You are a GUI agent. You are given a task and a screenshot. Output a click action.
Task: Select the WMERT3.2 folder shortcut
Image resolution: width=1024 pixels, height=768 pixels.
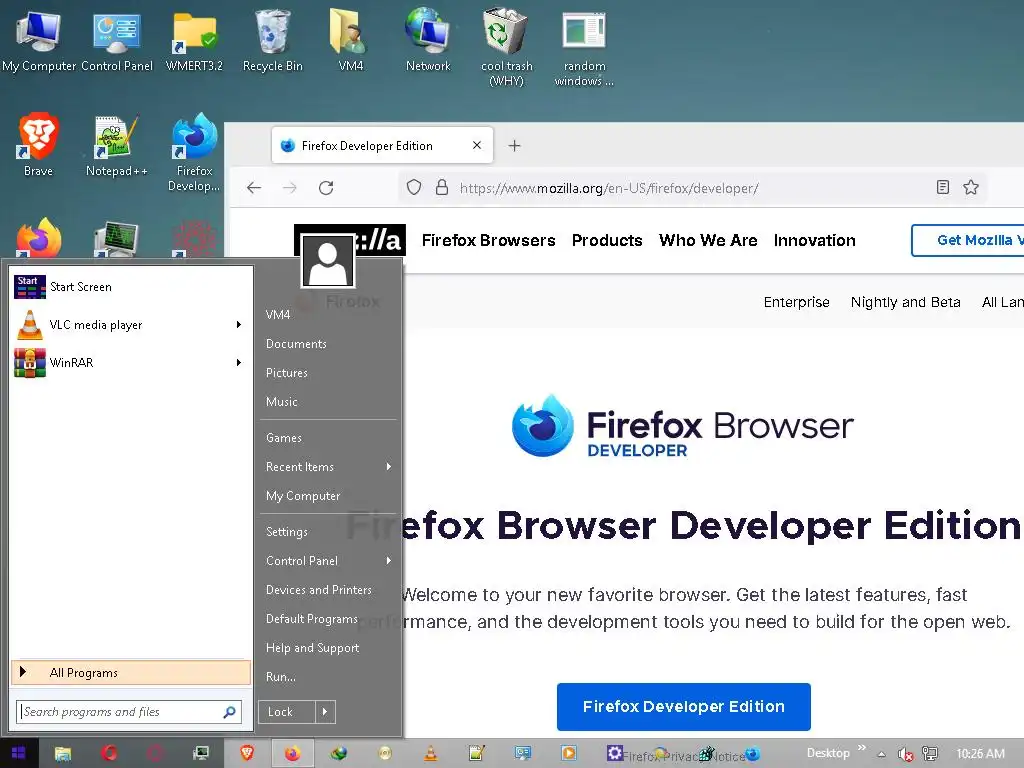[x=194, y=40]
